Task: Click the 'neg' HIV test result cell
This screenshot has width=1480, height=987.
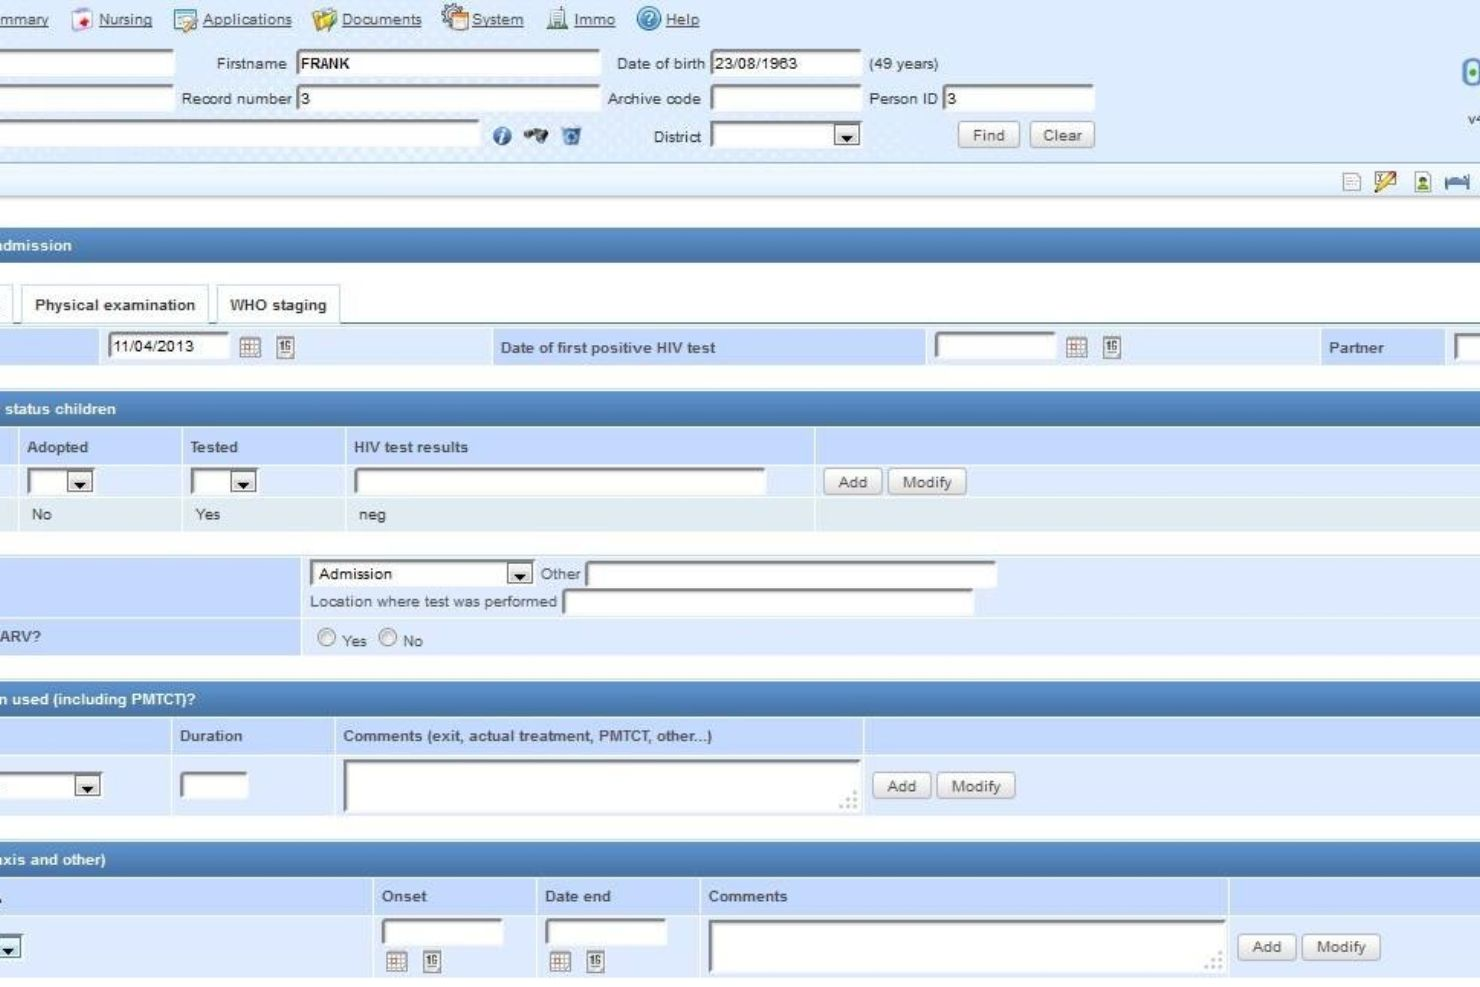Action: (372, 515)
